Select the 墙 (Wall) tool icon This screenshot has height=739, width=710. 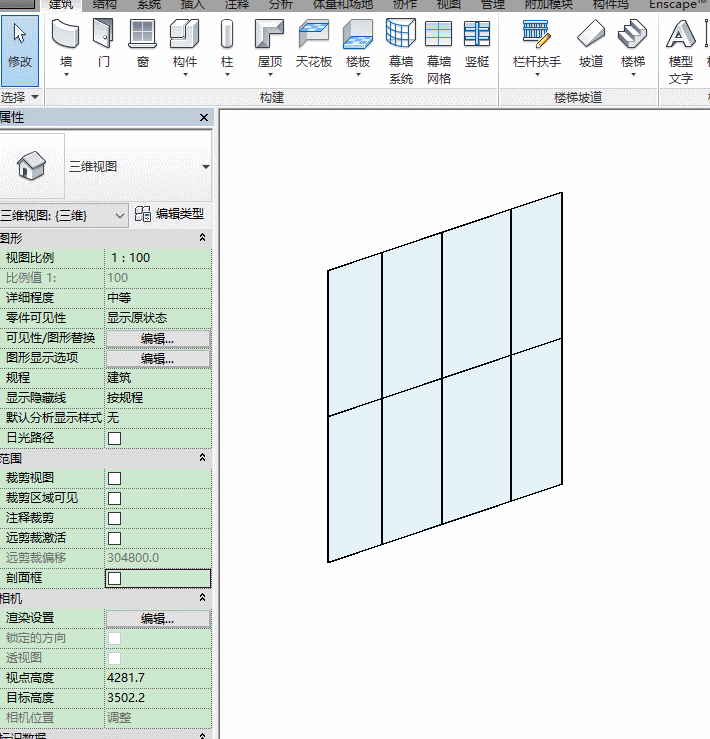[x=66, y=34]
